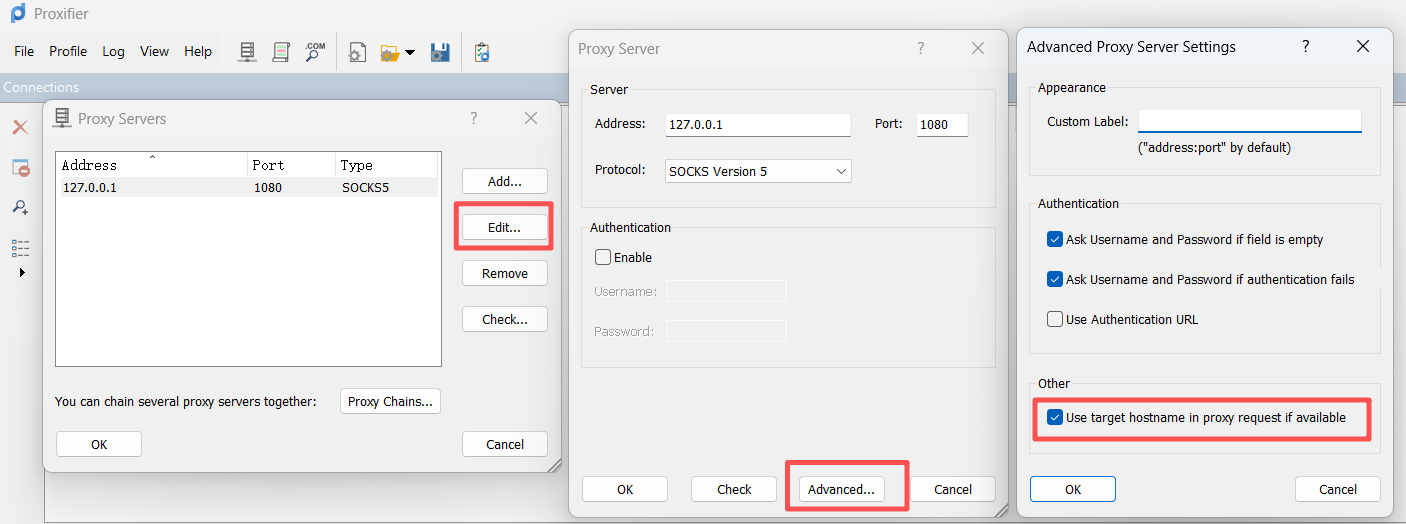The height and width of the screenshot is (524, 1406).
Task: Toggle Use Authentication URL checkbox
Action: (1054, 319)
